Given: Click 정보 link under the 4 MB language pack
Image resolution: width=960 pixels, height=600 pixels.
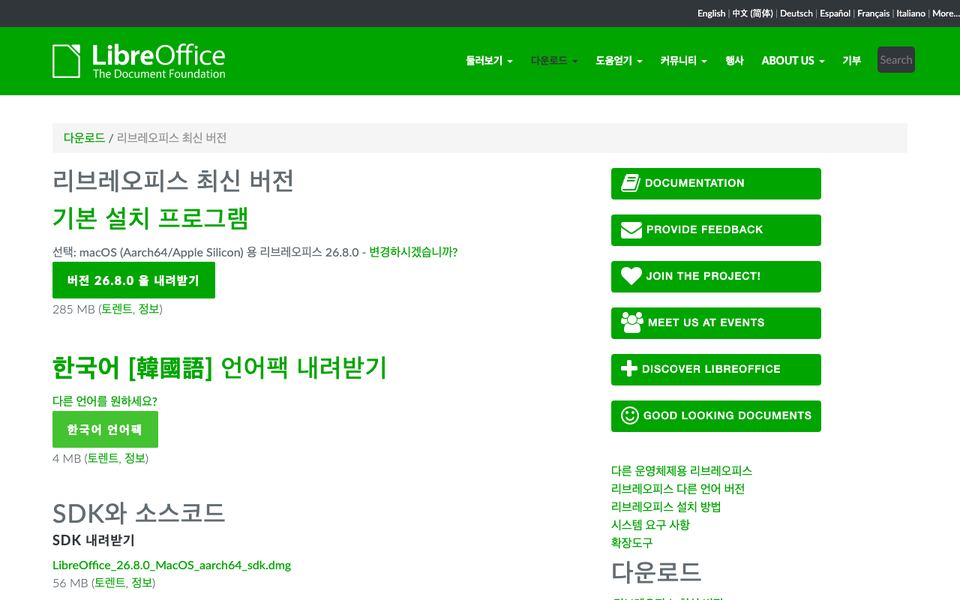Looking at the screenshot, I should click(x=135, y=458).
